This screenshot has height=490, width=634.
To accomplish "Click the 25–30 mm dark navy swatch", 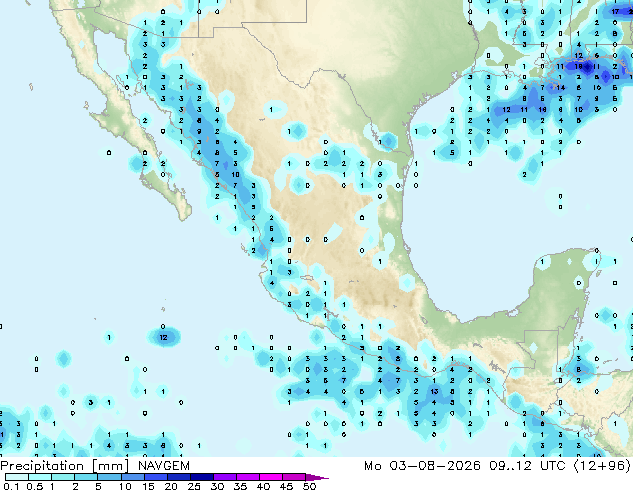I will (202, 477).
